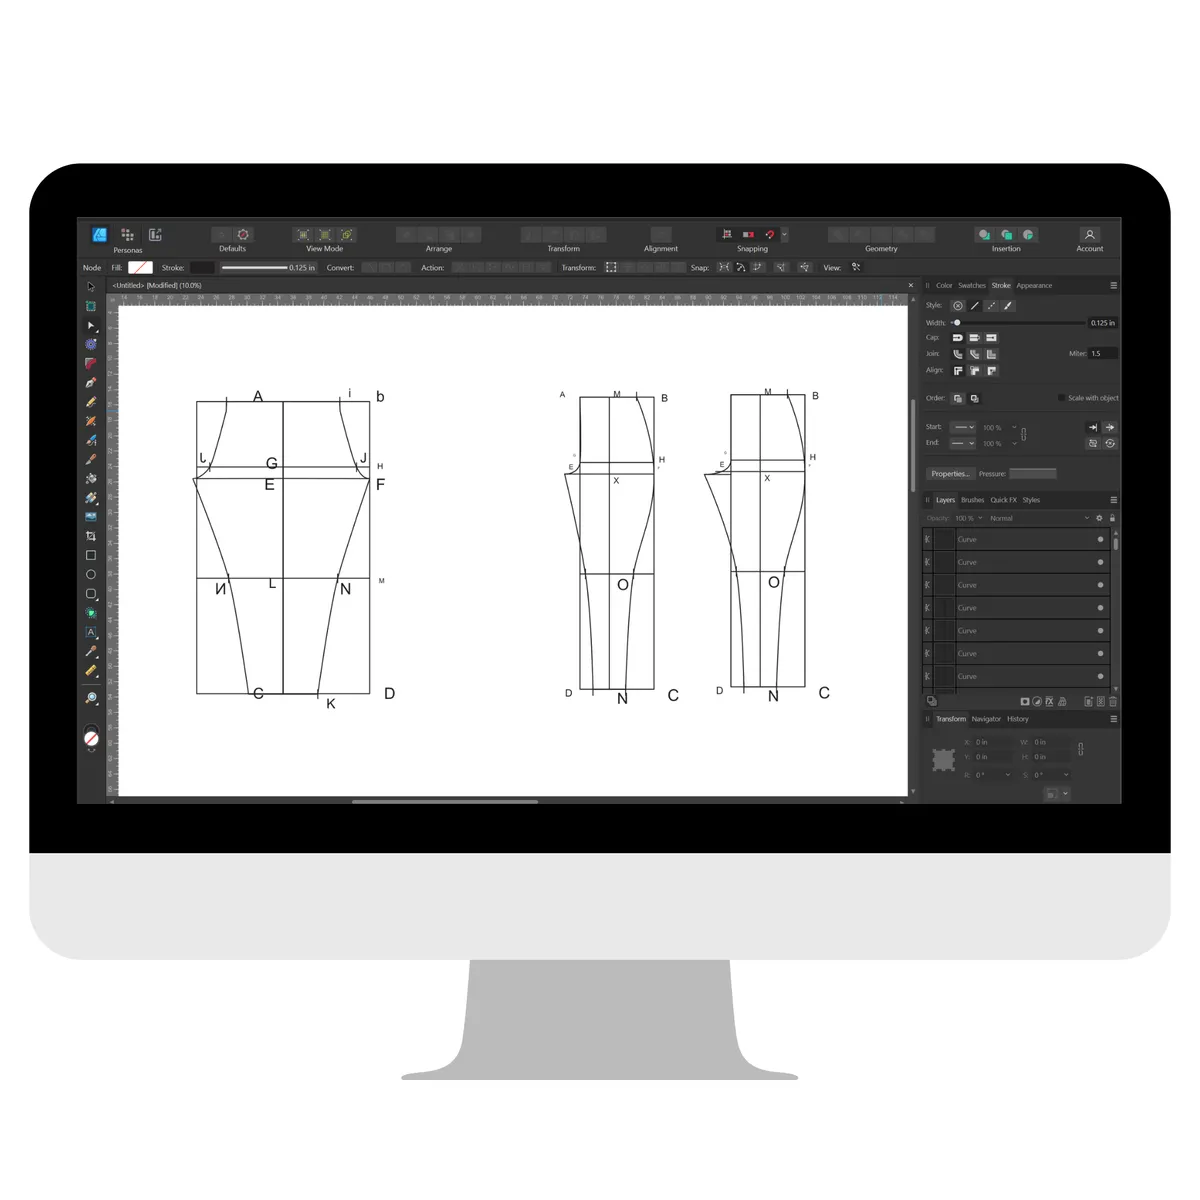Select the Move tool in the toolbox
The height and width of the screenshot is (1200, 1200).
[91, 287]
